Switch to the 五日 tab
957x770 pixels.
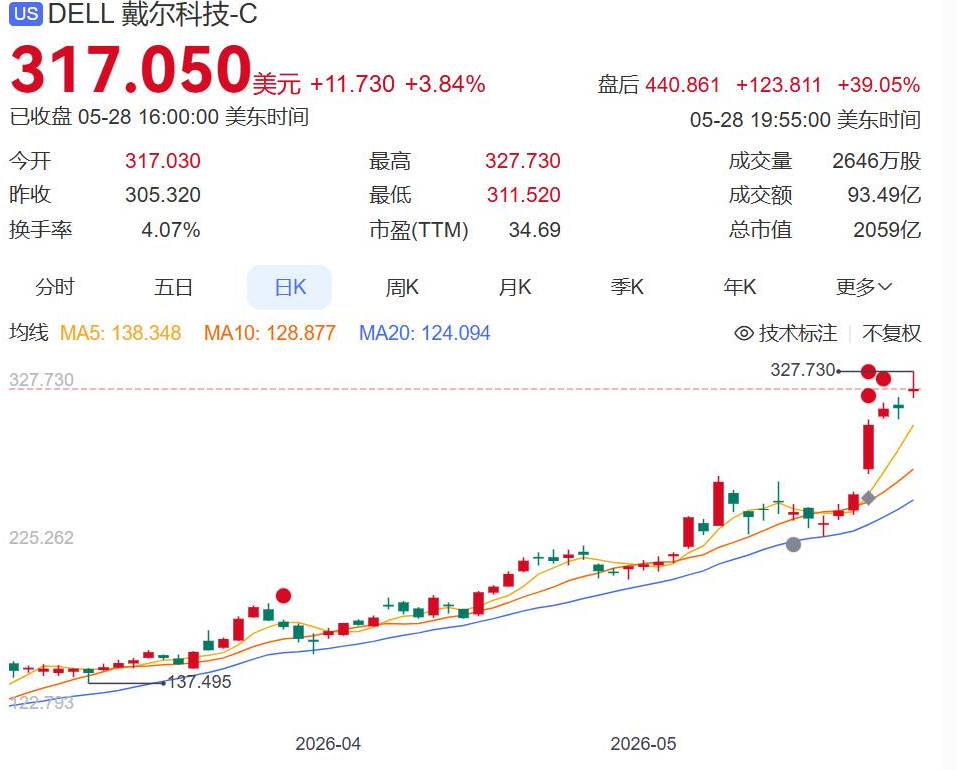(173, 287)
